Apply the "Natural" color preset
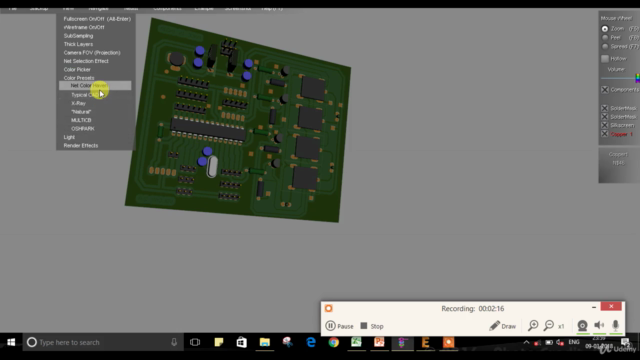This screenshot has width=640, height=360. click(81, 111)
